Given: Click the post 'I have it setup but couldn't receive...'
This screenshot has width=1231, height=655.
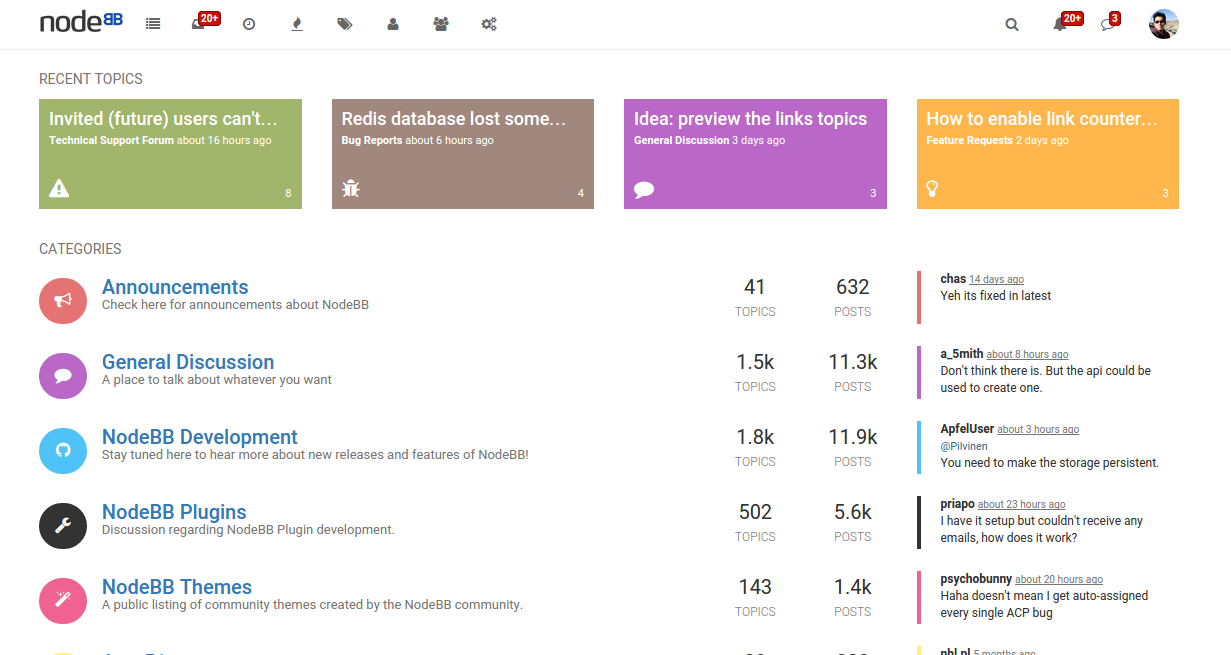Looking at the screenshot, I should tap(1042, 529).
